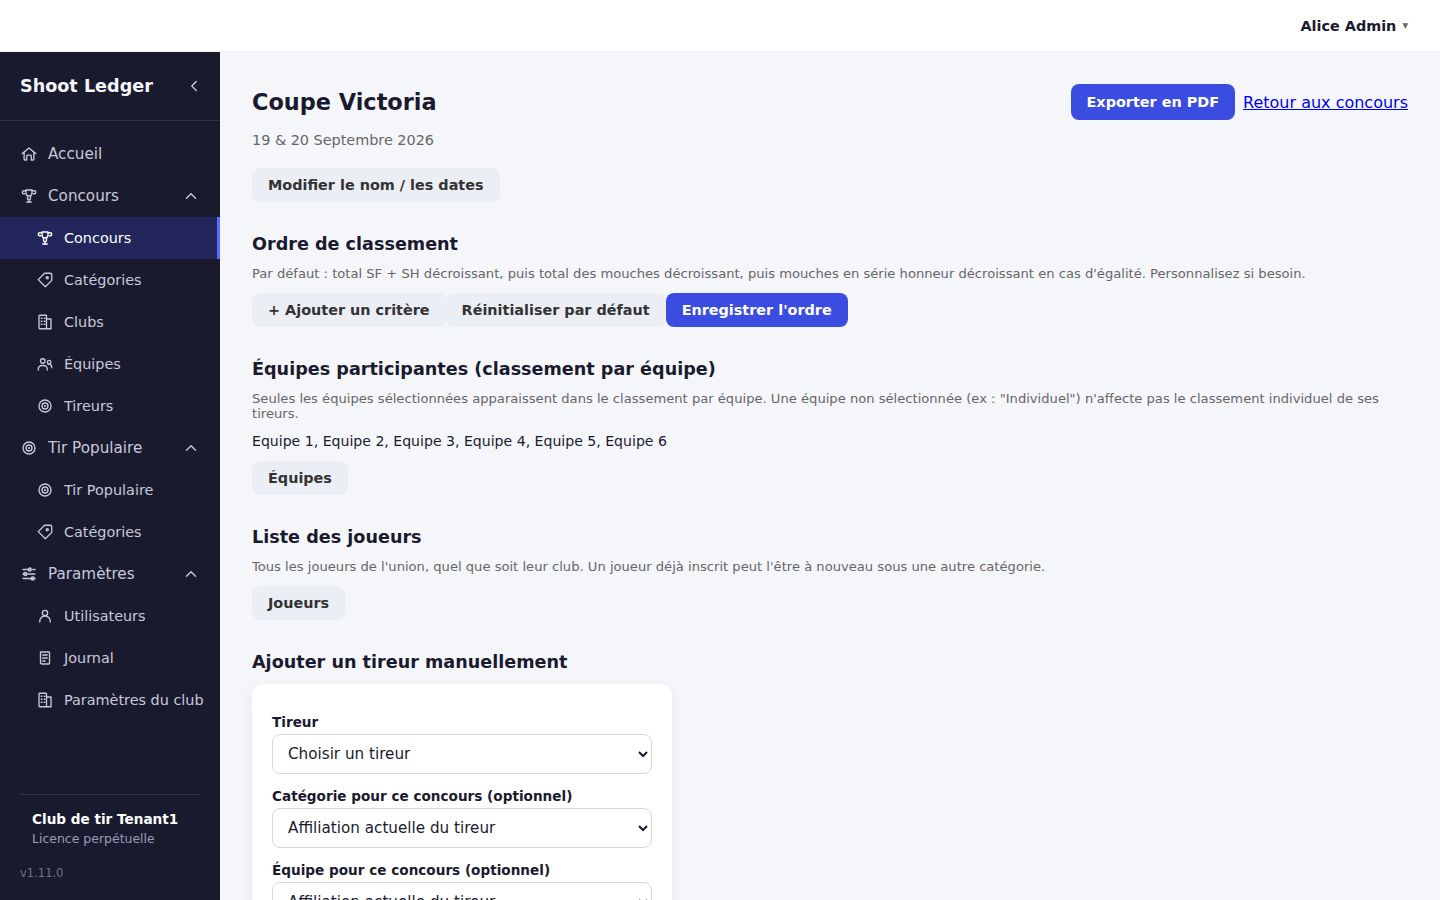Open the Catégorie pour ce concours dropdown
Viewport: 1440px width, 900px height.
click(462, 828)
